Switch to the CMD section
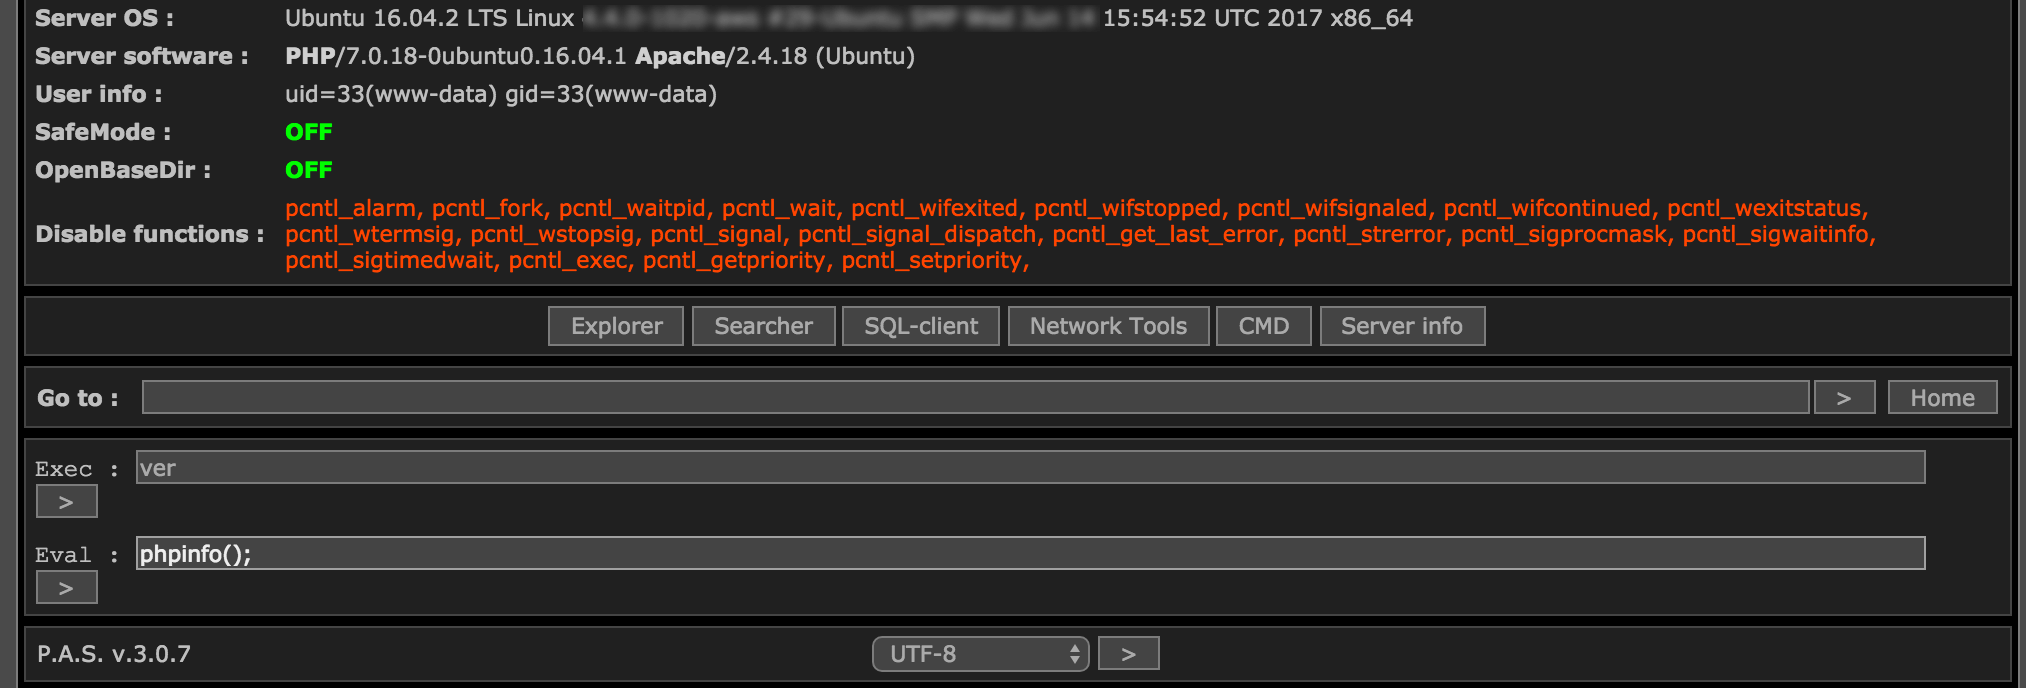 tap(1263, 326)
